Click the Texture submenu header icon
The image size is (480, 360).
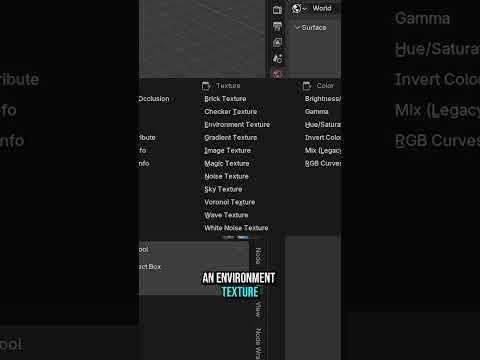coord(206,86)
